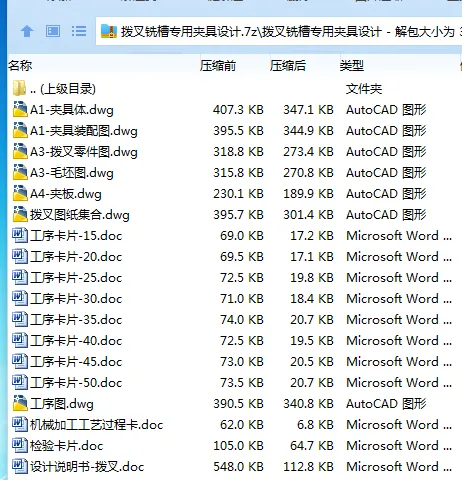This screenshot has height=480, width=462.
Task: Select the 工序卡片-50.doc Word icon
Action: click(20, 382)
